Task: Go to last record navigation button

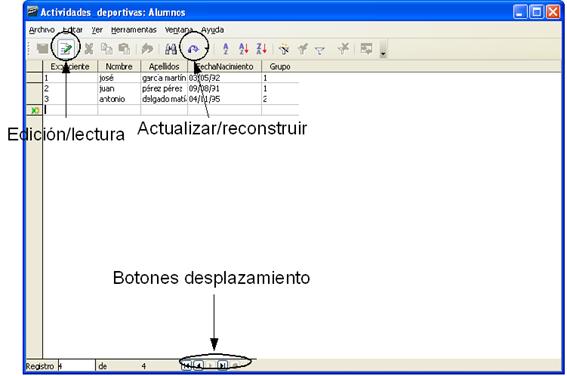Action: point(223,366)
